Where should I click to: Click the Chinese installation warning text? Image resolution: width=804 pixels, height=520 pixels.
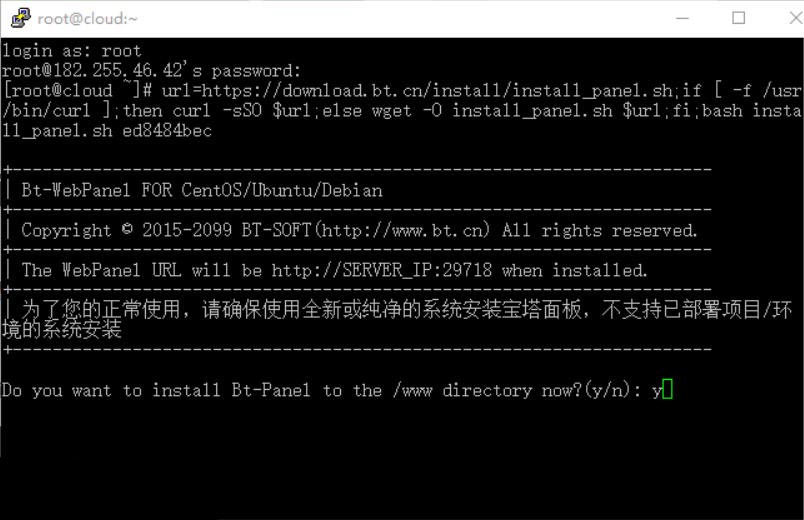click(x=400, y=310)
